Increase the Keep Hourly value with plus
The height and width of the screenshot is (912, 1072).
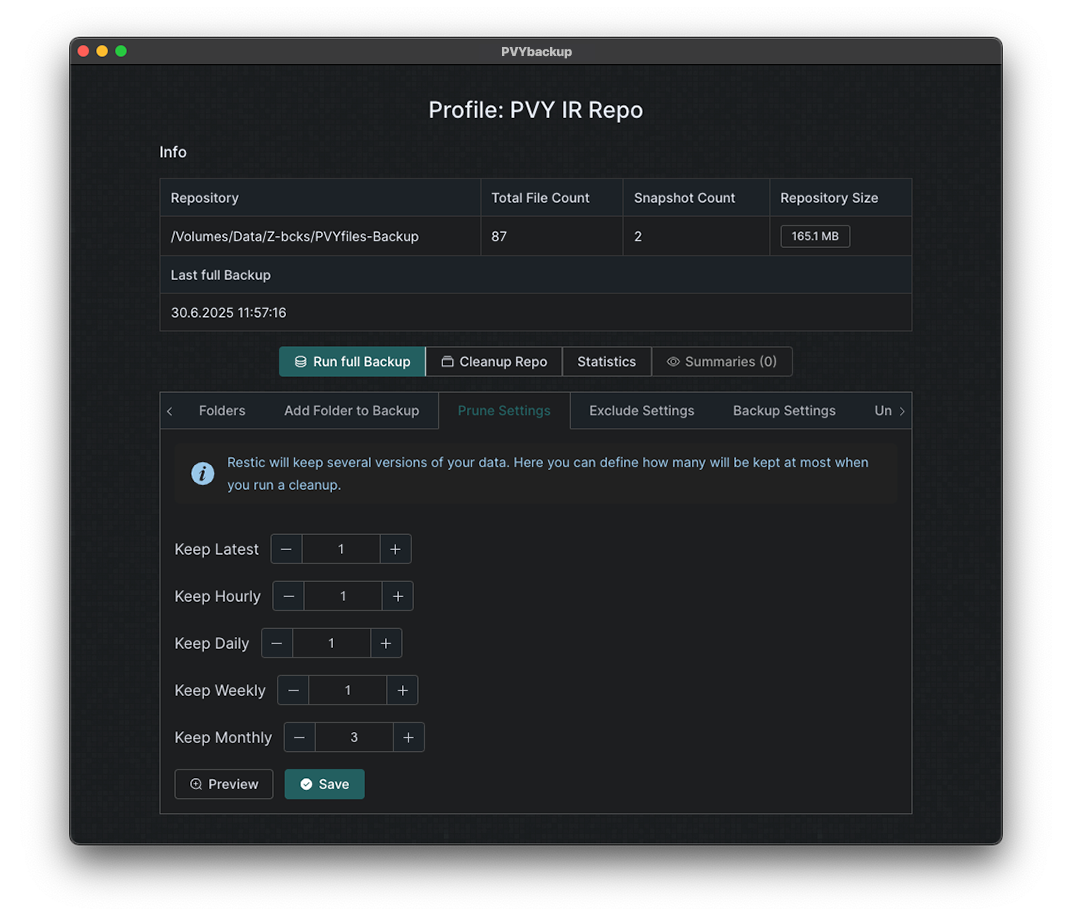pos(398,596)
